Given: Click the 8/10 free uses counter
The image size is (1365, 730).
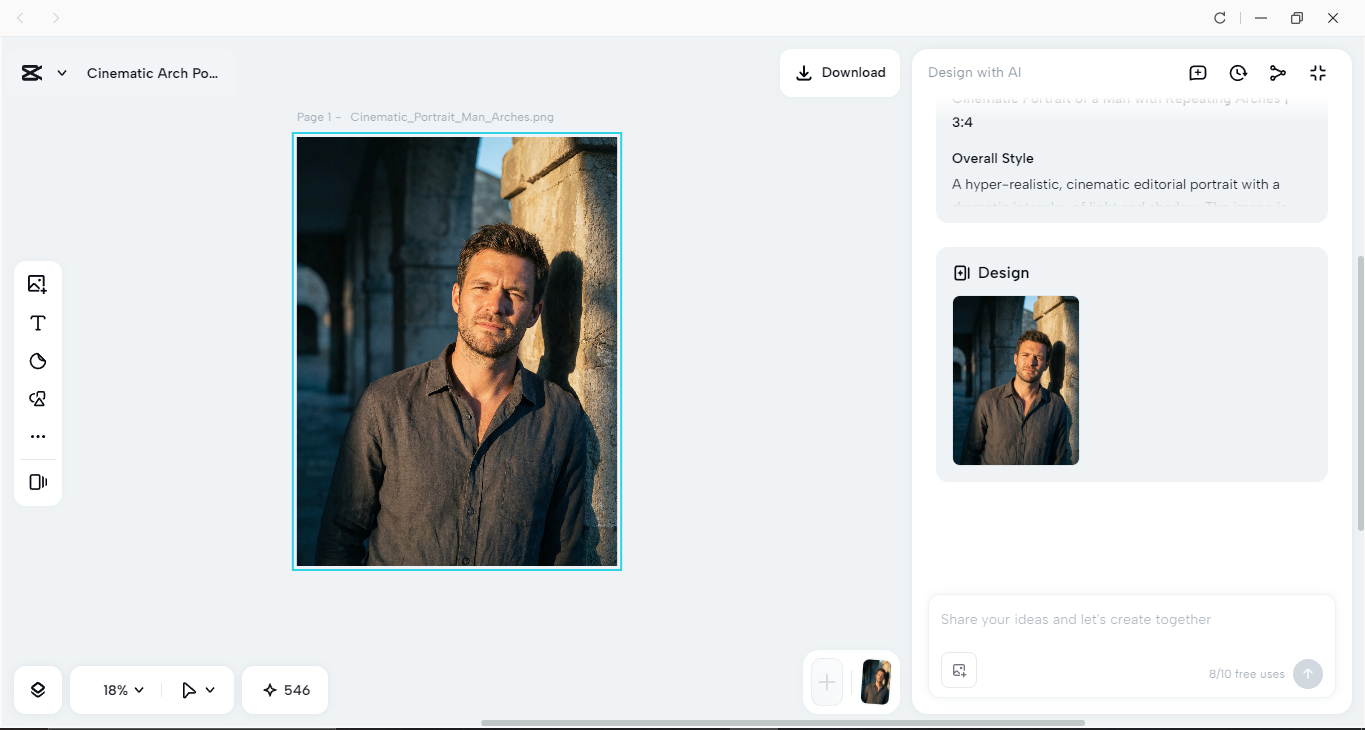Looking at the screenshot, I should (1247, 674).
